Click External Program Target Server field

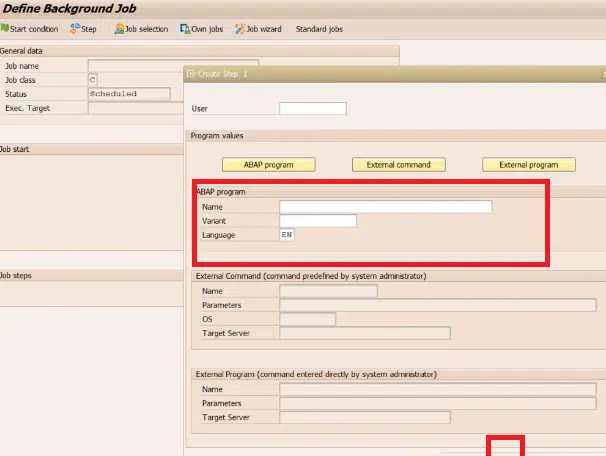pos(365,417)
